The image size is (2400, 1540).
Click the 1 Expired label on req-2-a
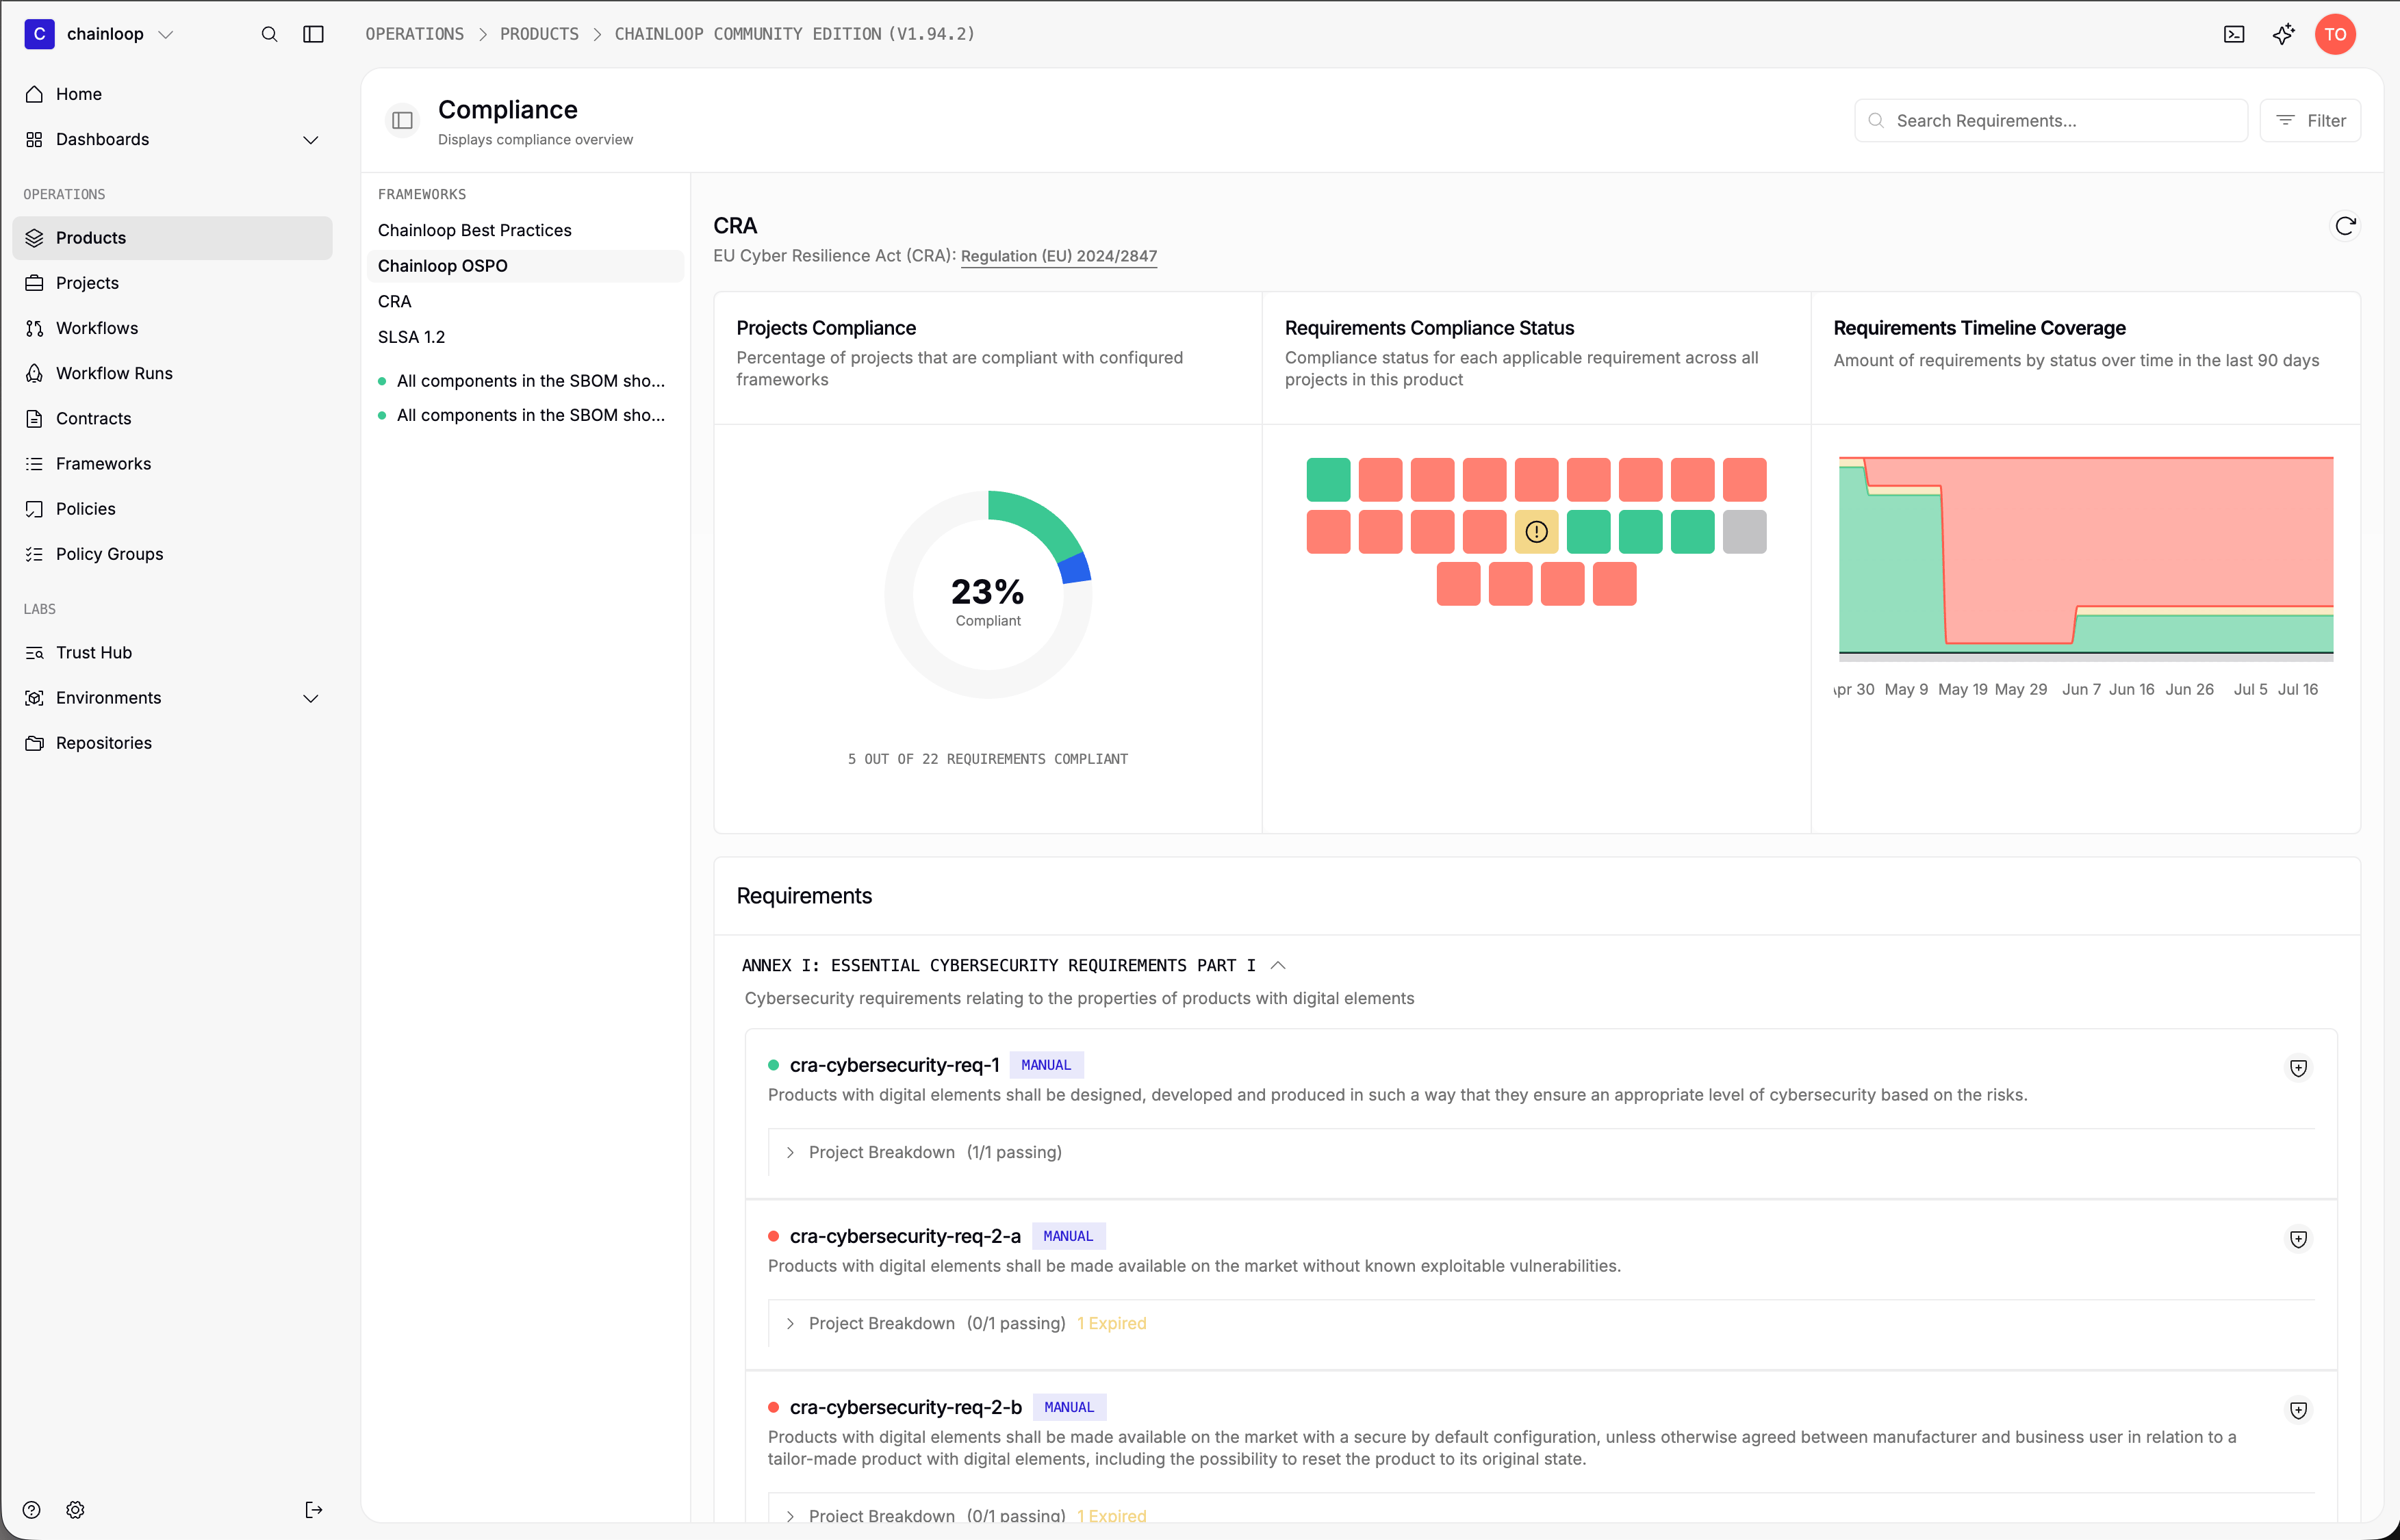(x=1111, y=1323)
